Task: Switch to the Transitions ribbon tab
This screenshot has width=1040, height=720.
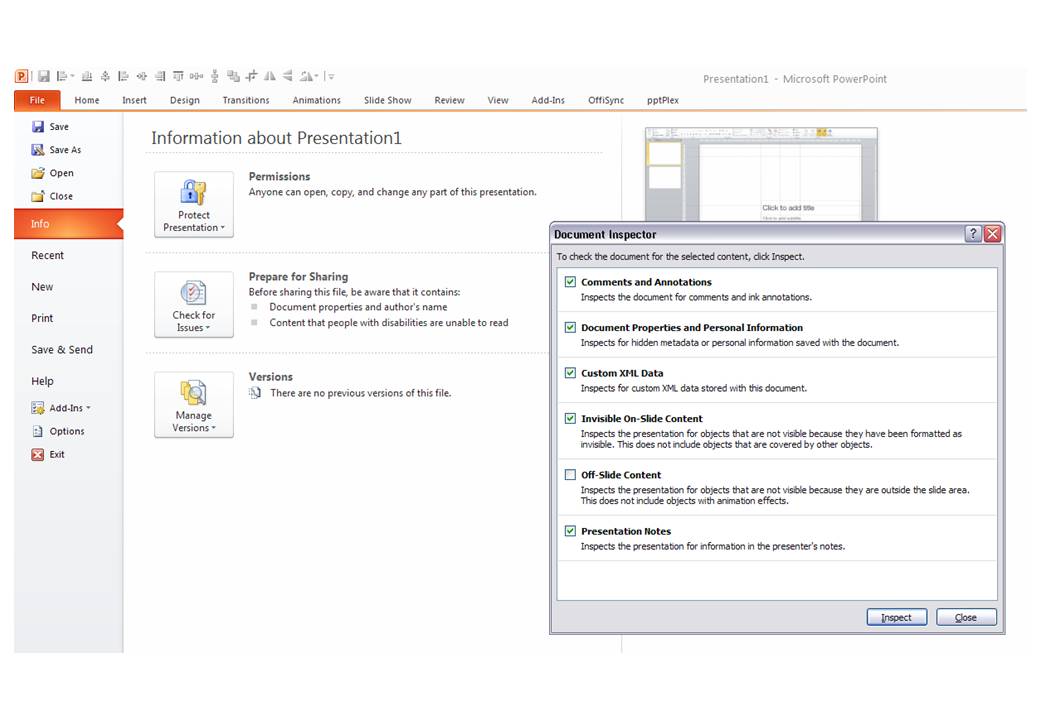Action: tap(246, 100)
